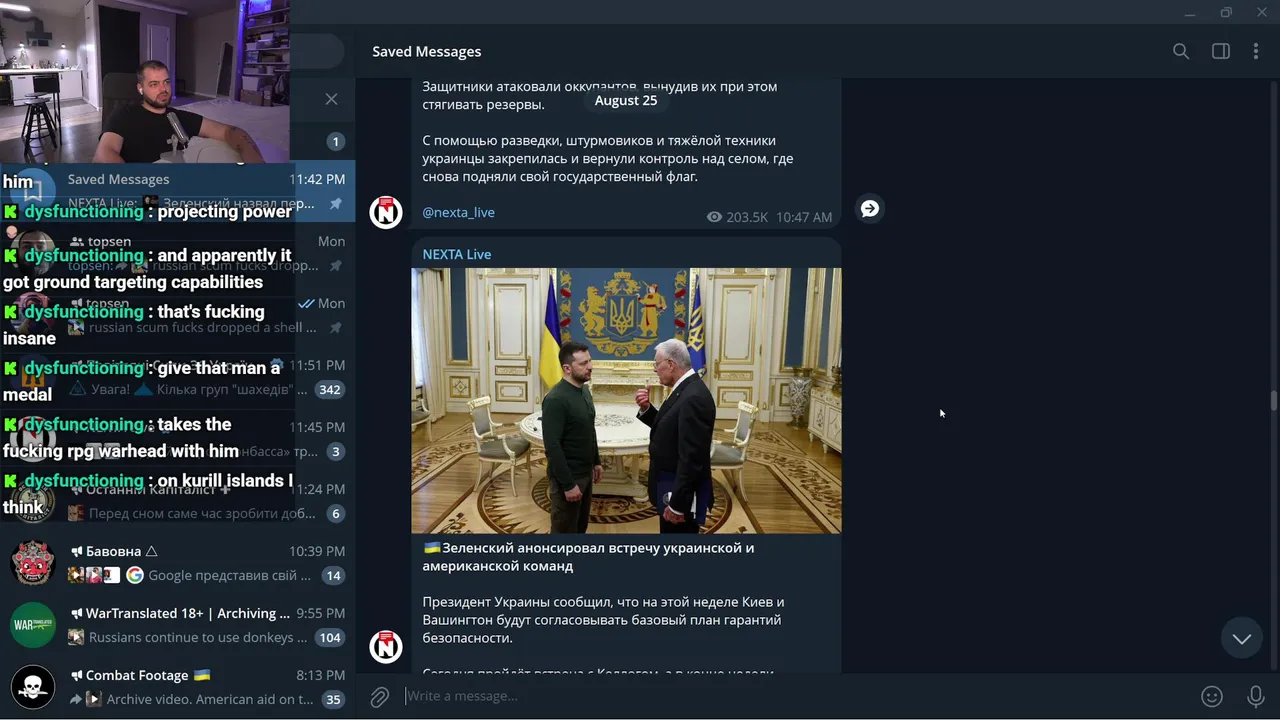Open WarTranslated channel avatar
The height and width of the screenshot is (720, 1280).
pyautogui.click(x=33, y=625)
